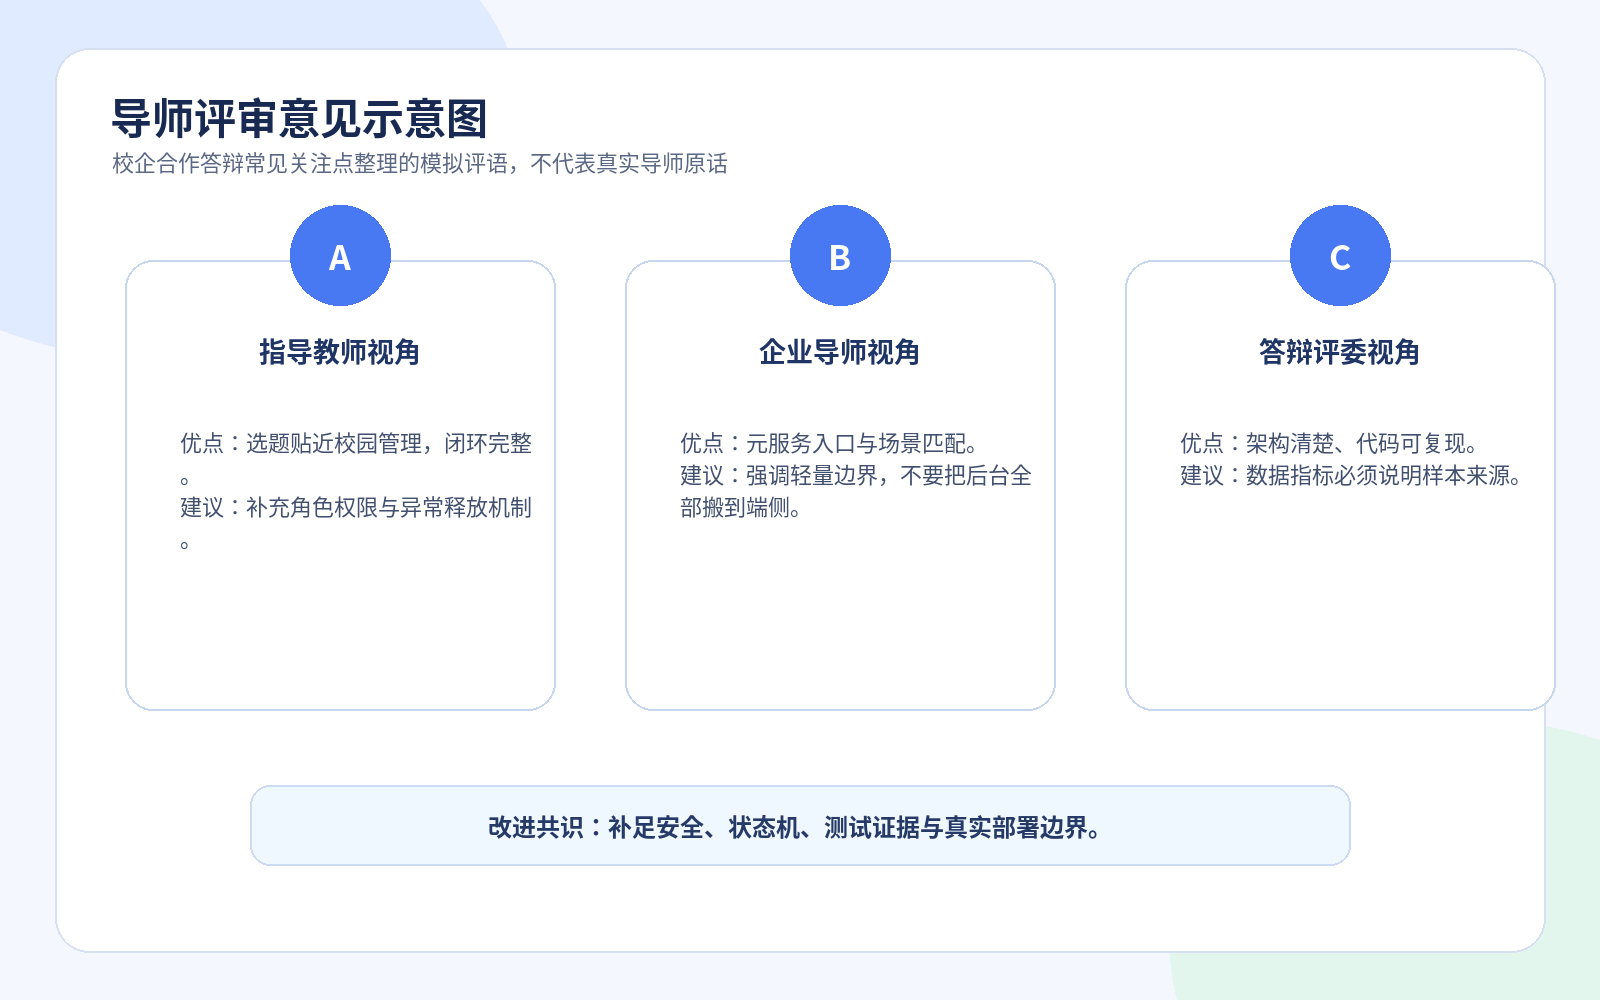The image size is (1600, 1000).
Task: Click the text 优点：选题贴近校园管理，闭环完整
Action: pyautogui.click(x=356, y=443)
